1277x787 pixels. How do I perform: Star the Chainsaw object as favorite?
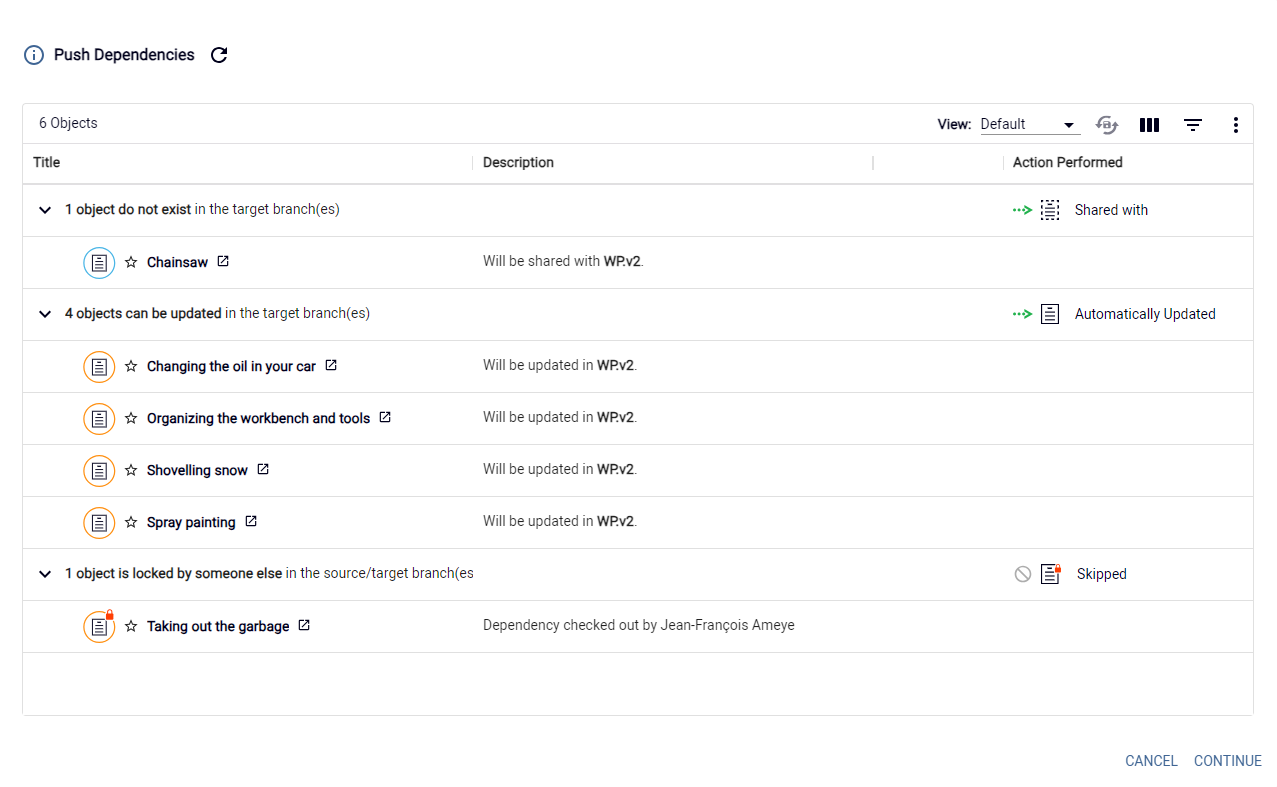[x=131, y=262]
